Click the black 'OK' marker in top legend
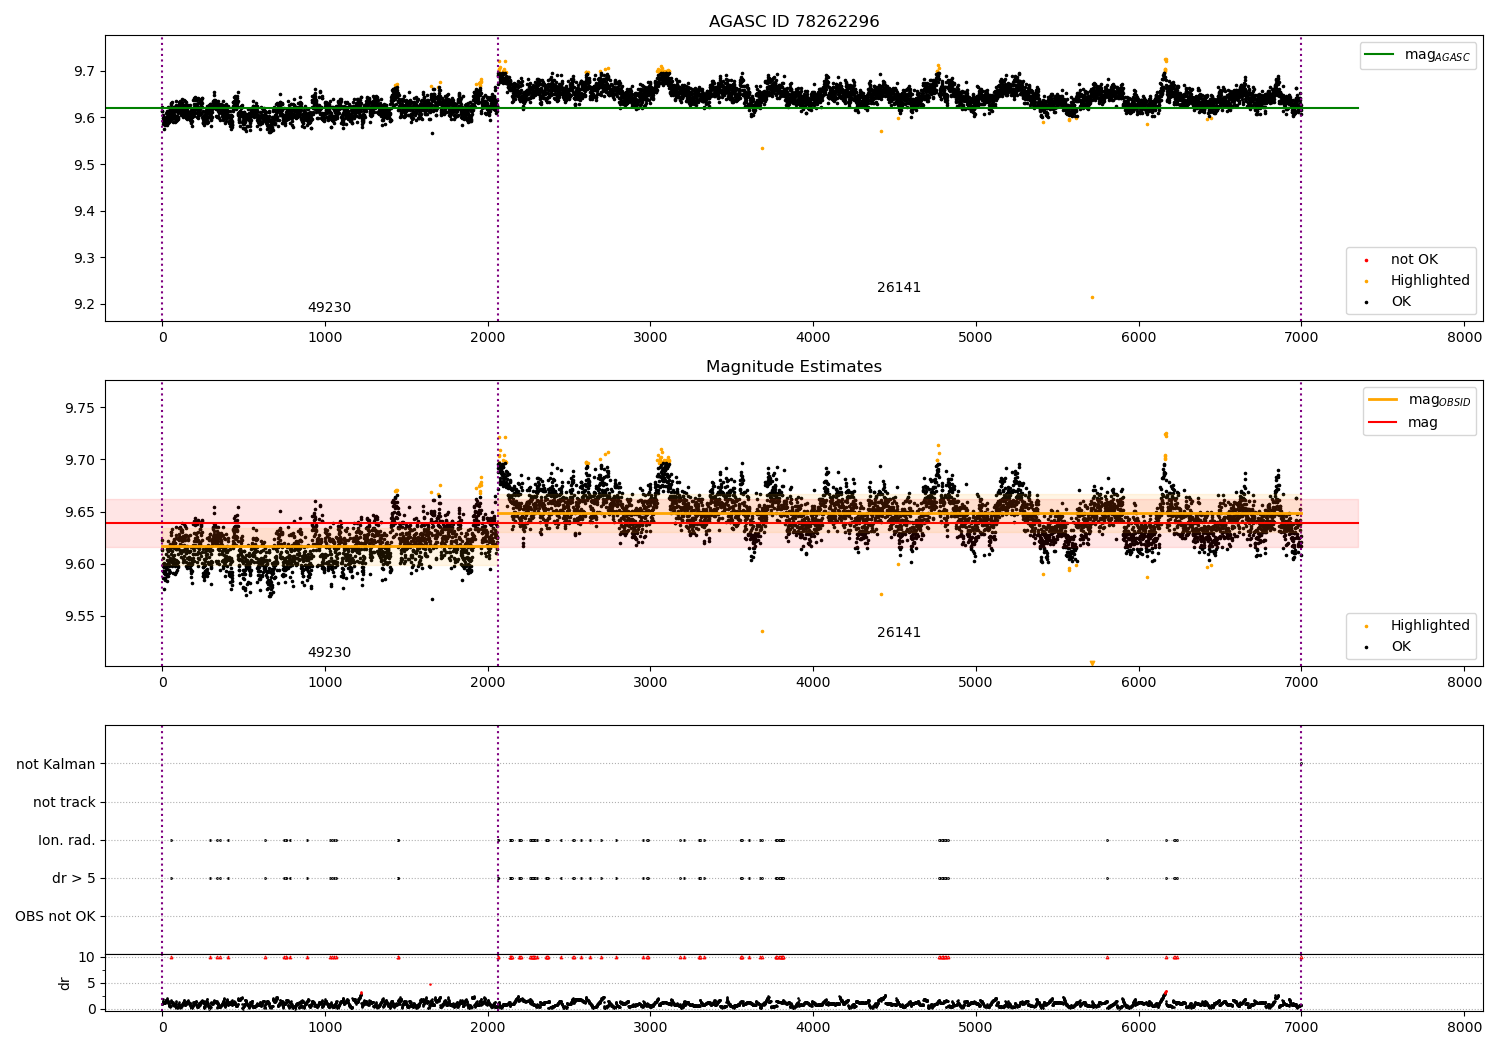Viewport: 1500px width, 1050px height. [1366, 302]
